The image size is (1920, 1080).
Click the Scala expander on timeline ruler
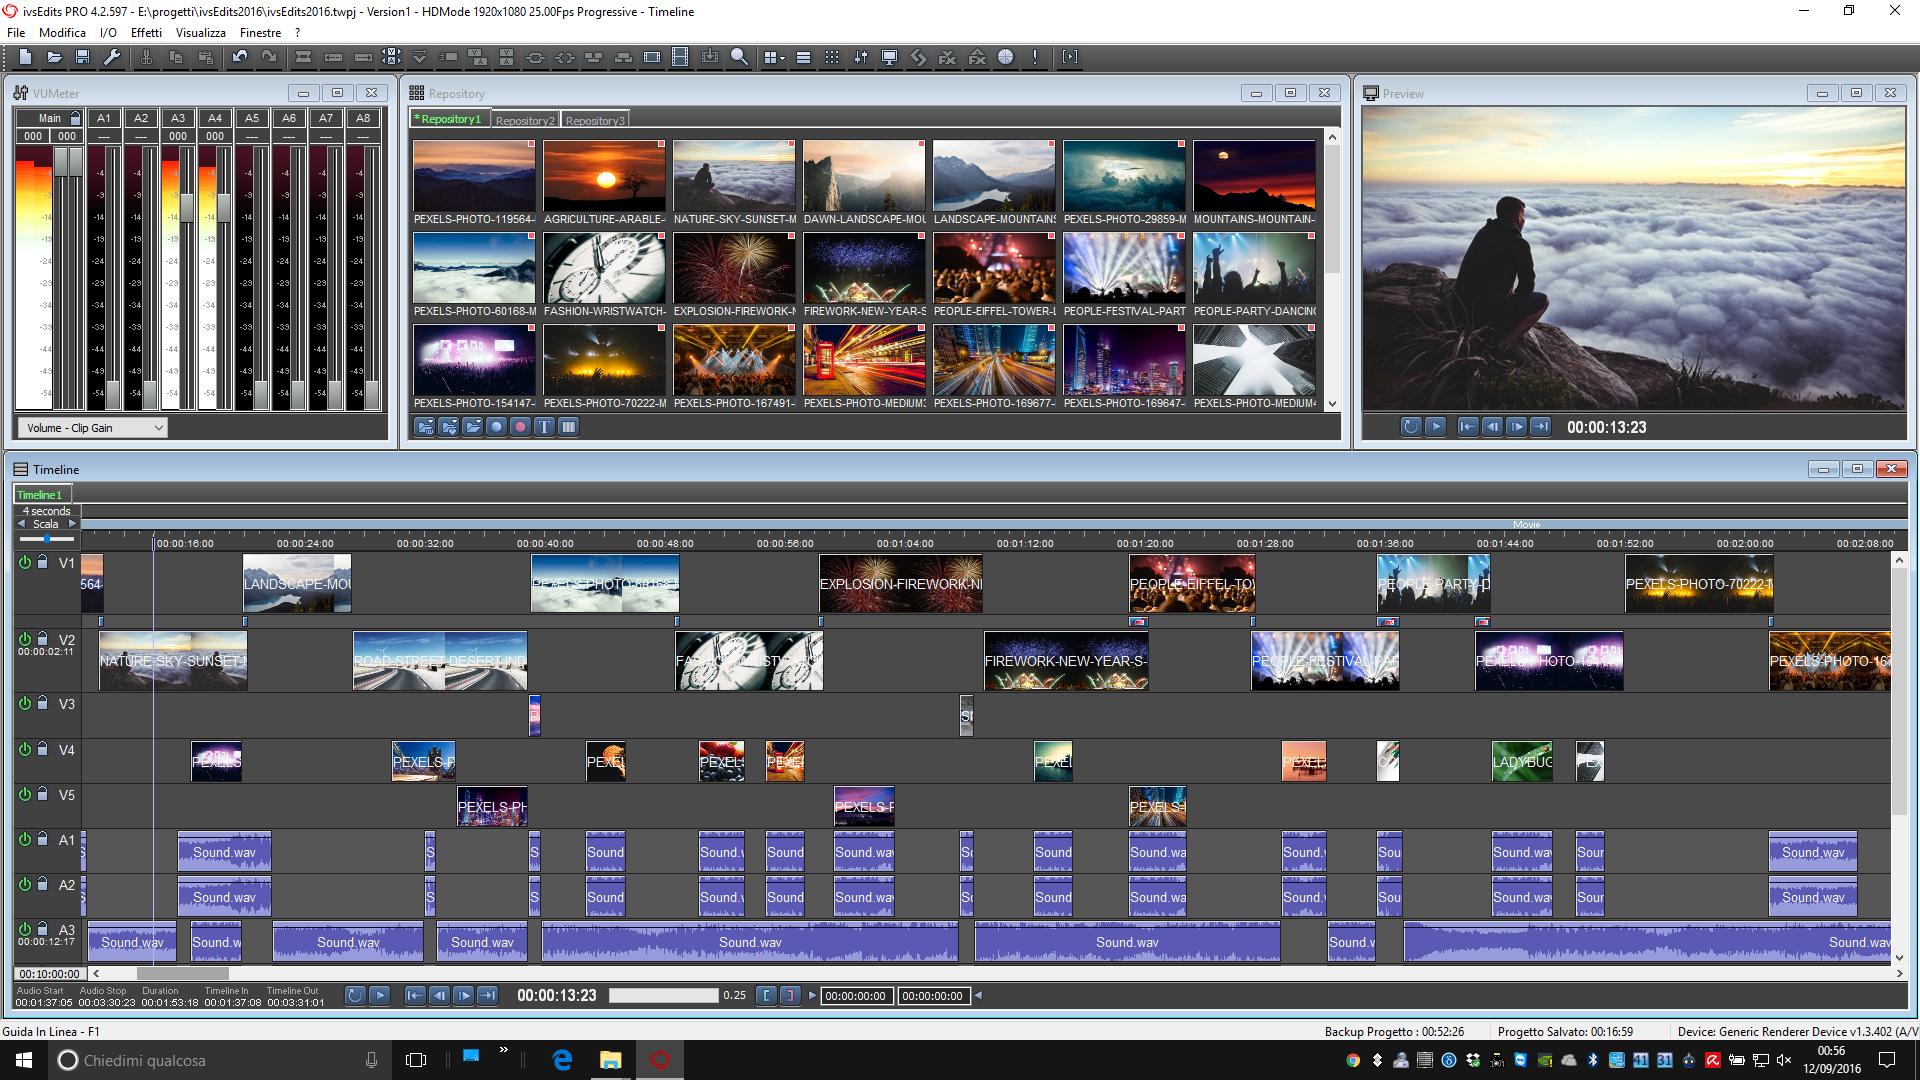[x=75, y=524]
